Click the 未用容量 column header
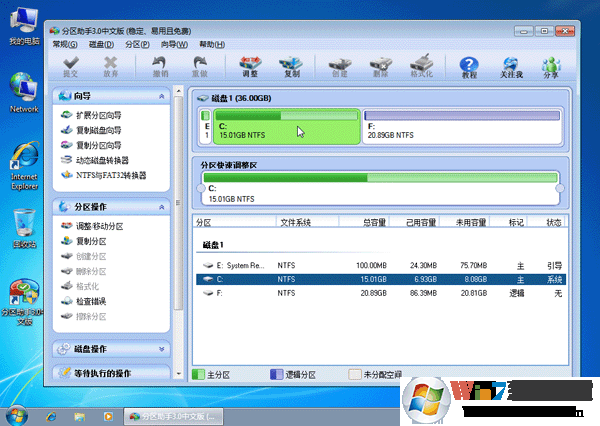The image size is (600, 426). 465,222
